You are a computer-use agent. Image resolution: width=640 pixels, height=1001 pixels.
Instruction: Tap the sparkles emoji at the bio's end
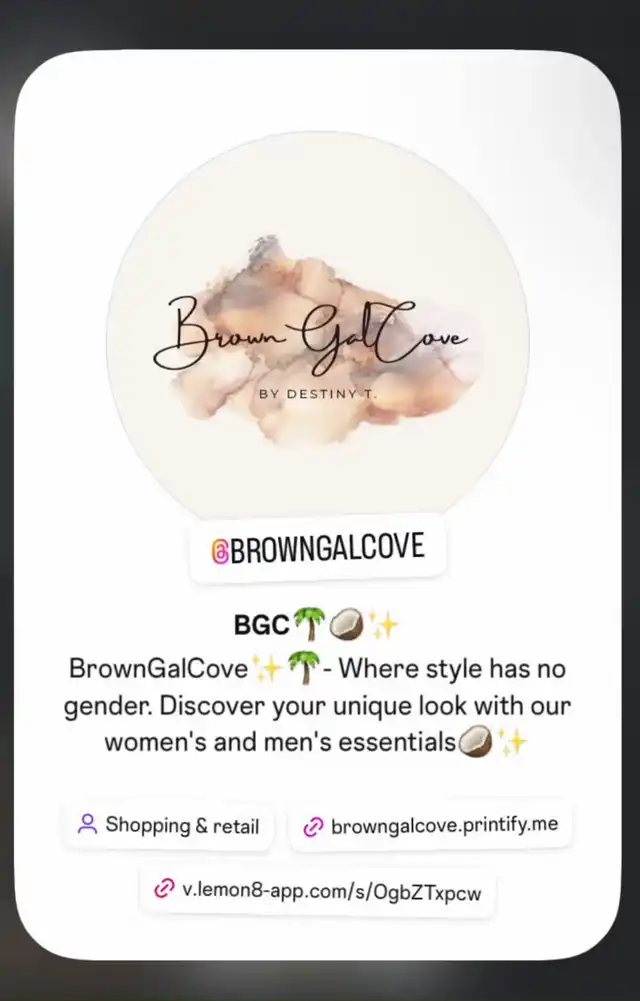click(x=511, y=742)
